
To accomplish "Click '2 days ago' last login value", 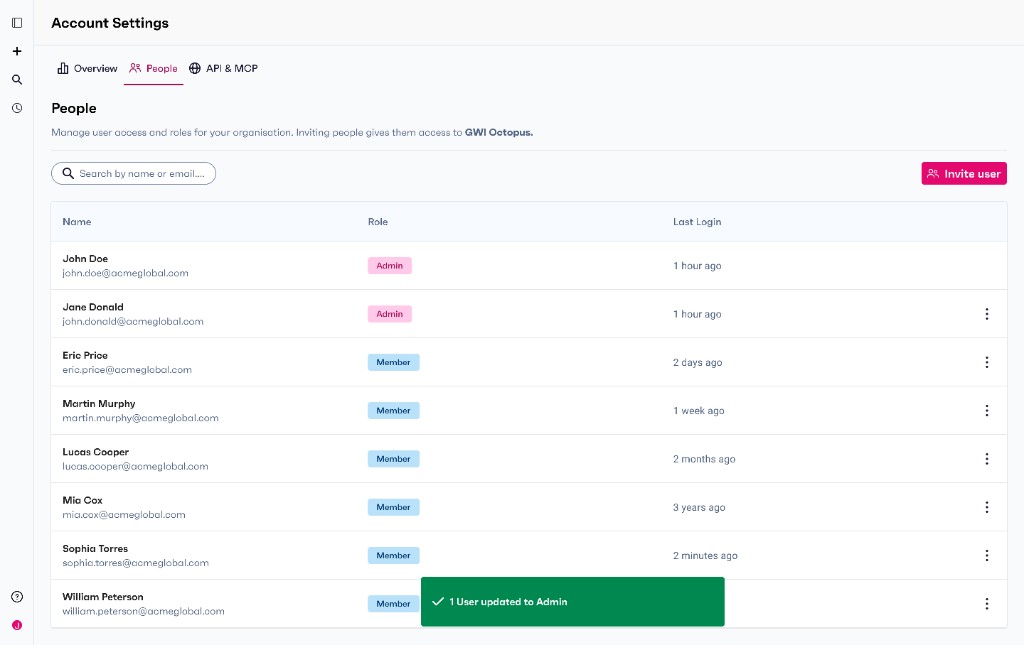I will [x=697, y=362].
